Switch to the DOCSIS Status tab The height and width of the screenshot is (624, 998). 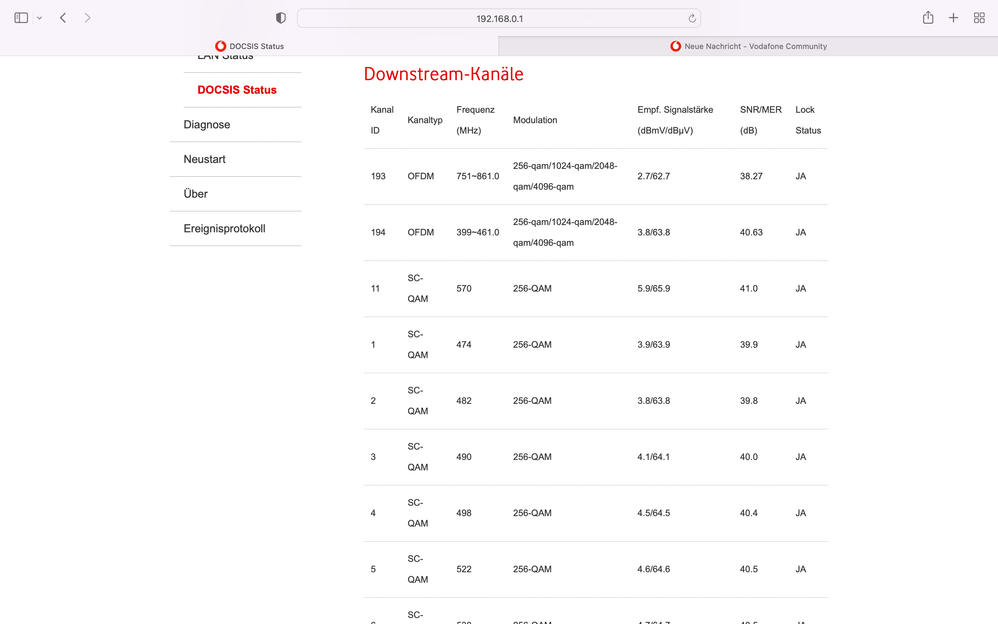tap(249, 46)
